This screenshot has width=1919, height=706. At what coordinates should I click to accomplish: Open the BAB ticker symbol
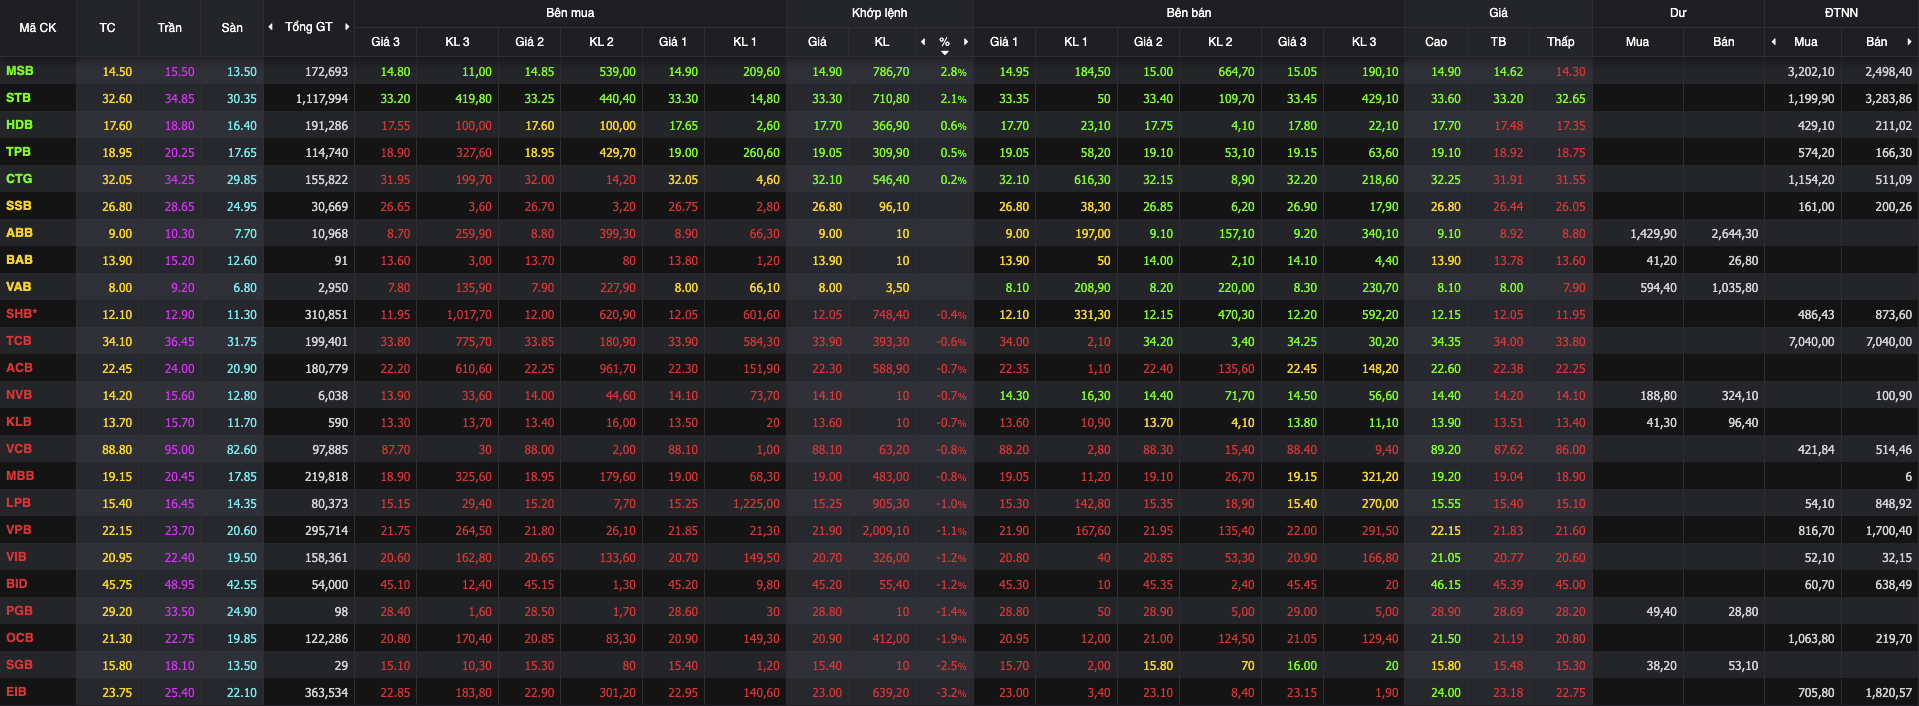[x=20, y=260]
